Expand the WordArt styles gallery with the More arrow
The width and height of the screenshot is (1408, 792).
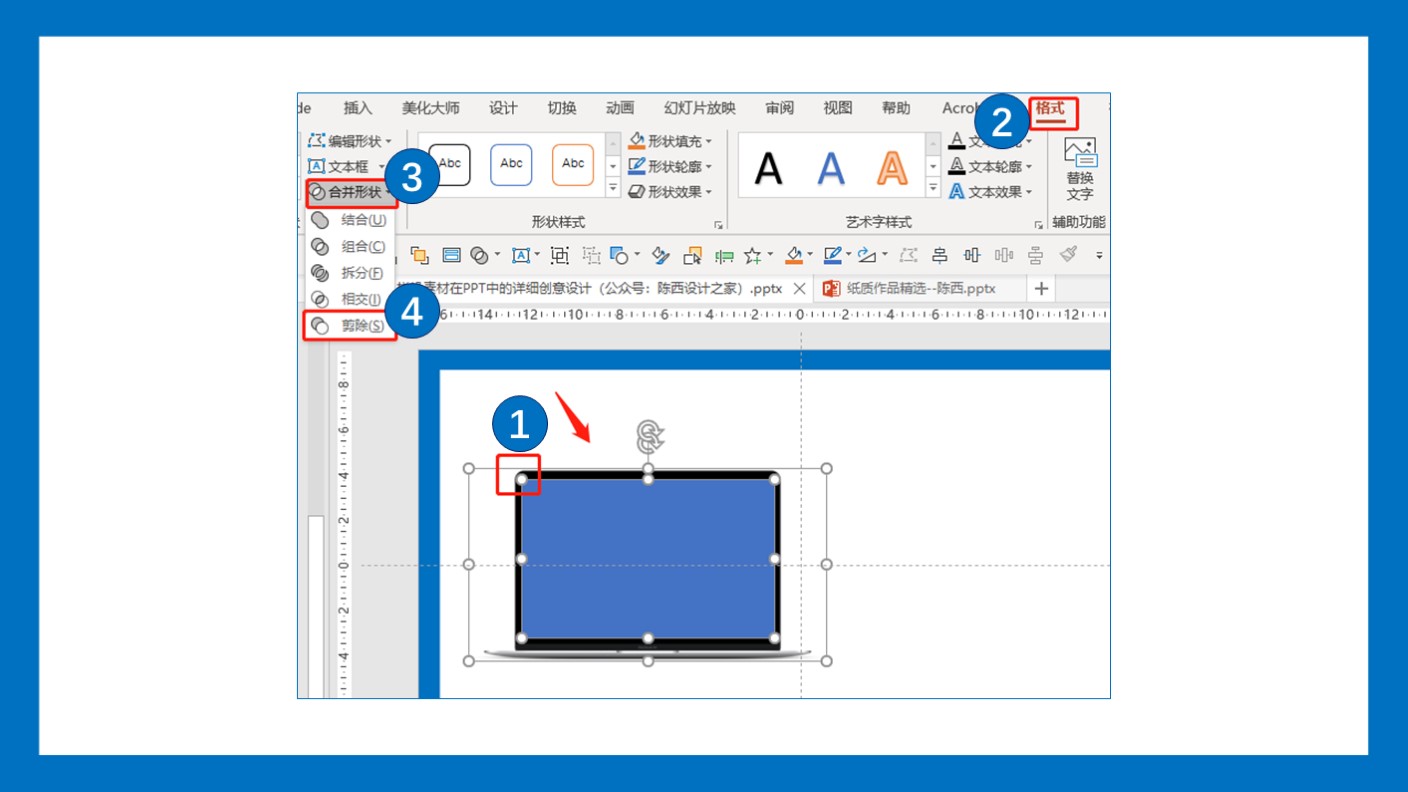click(933, 188)
